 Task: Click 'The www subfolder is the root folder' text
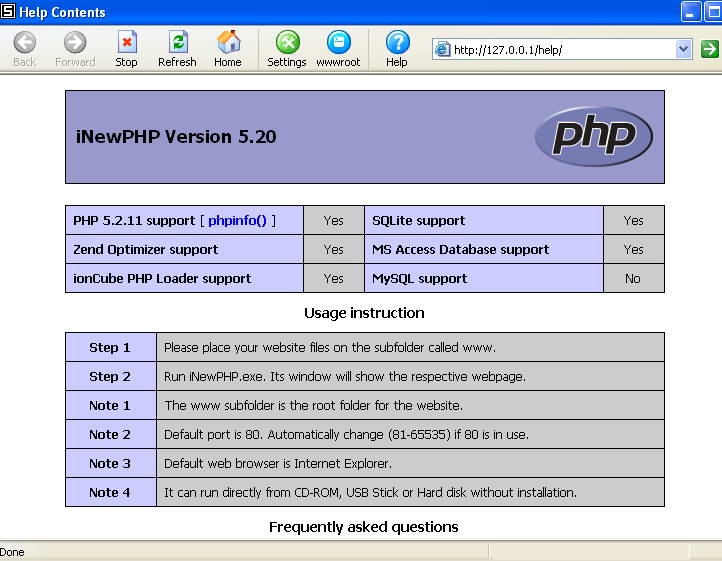(x=314, y=405)
